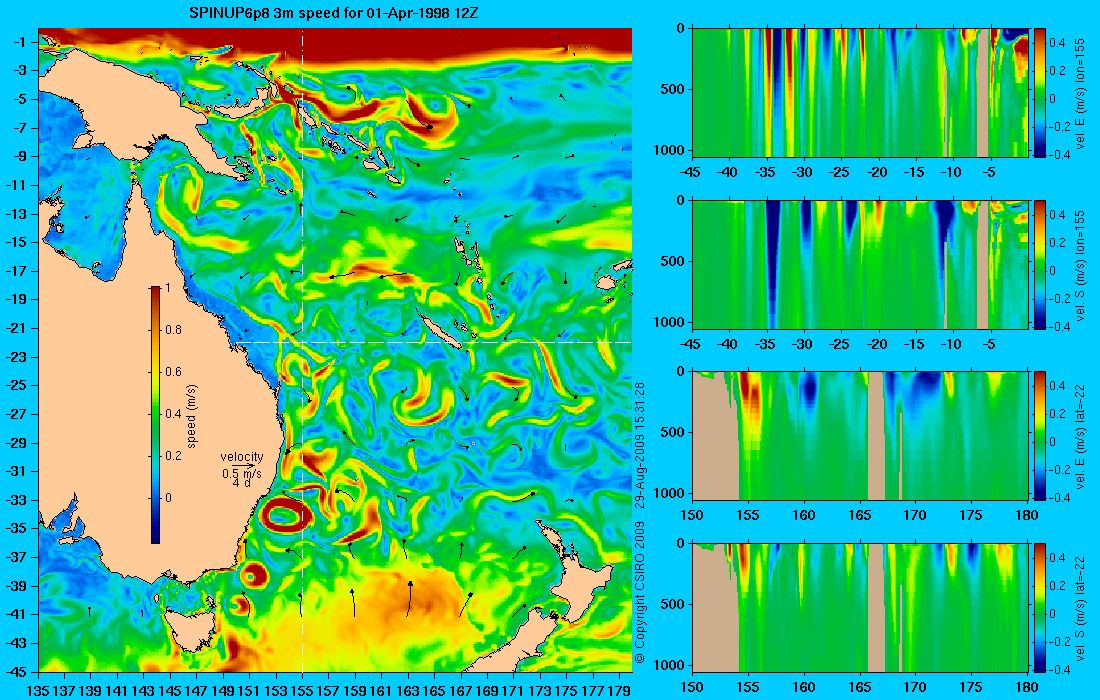Click the map latitude axis tick "-1"
This screenshot has height=700, width=1100.
tap(19, 42)
